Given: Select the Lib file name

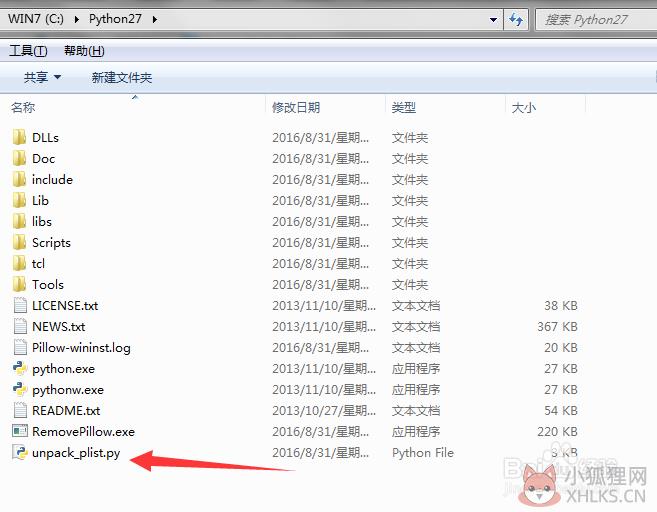Looking at the screenshot, I should (40, 201).
